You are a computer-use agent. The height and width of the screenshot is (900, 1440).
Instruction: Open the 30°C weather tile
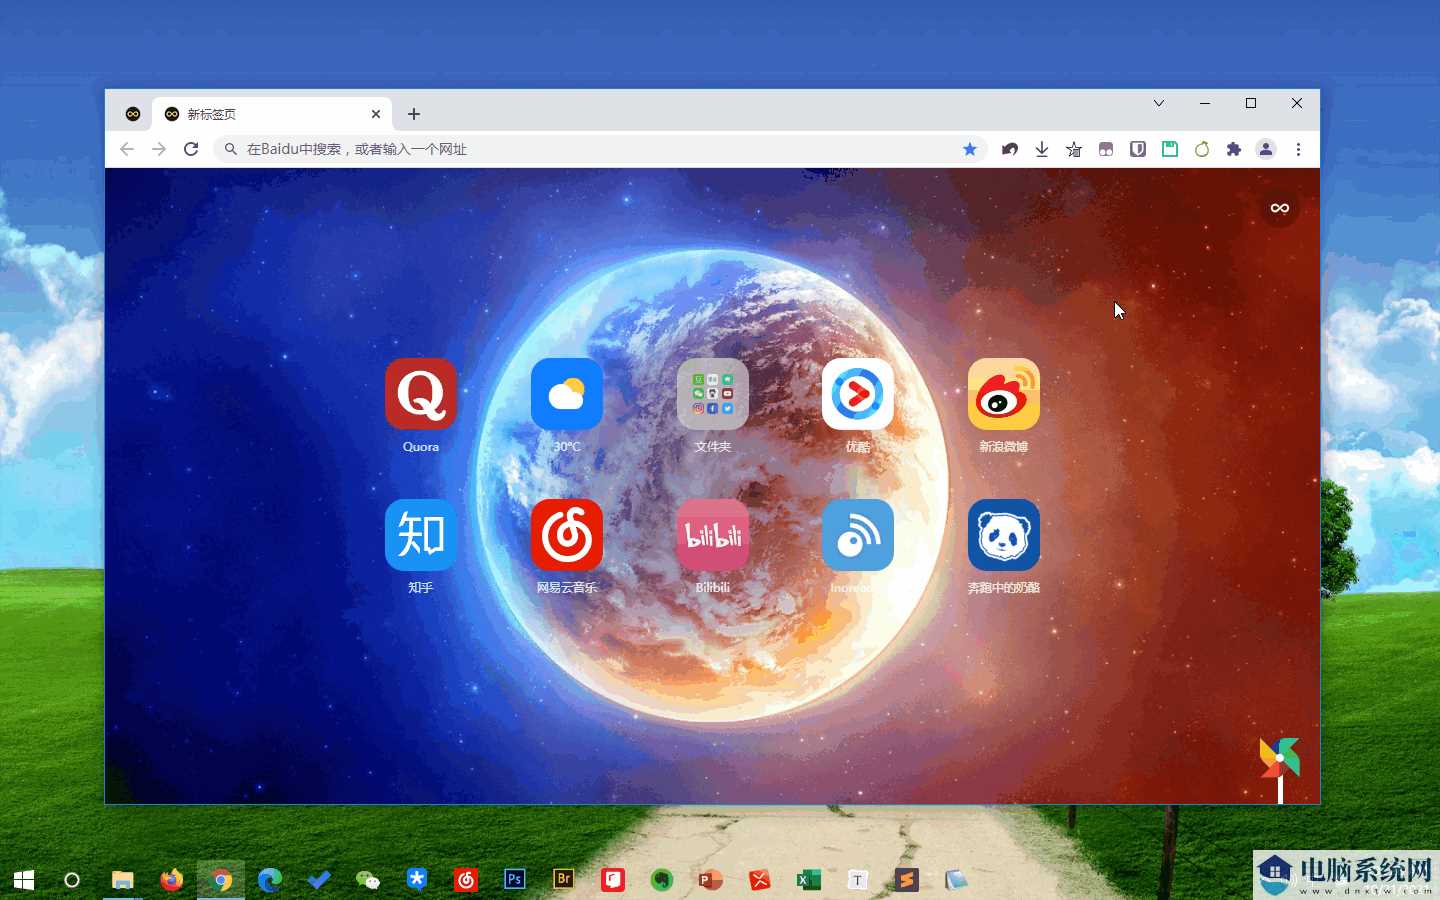pos(567,394)
